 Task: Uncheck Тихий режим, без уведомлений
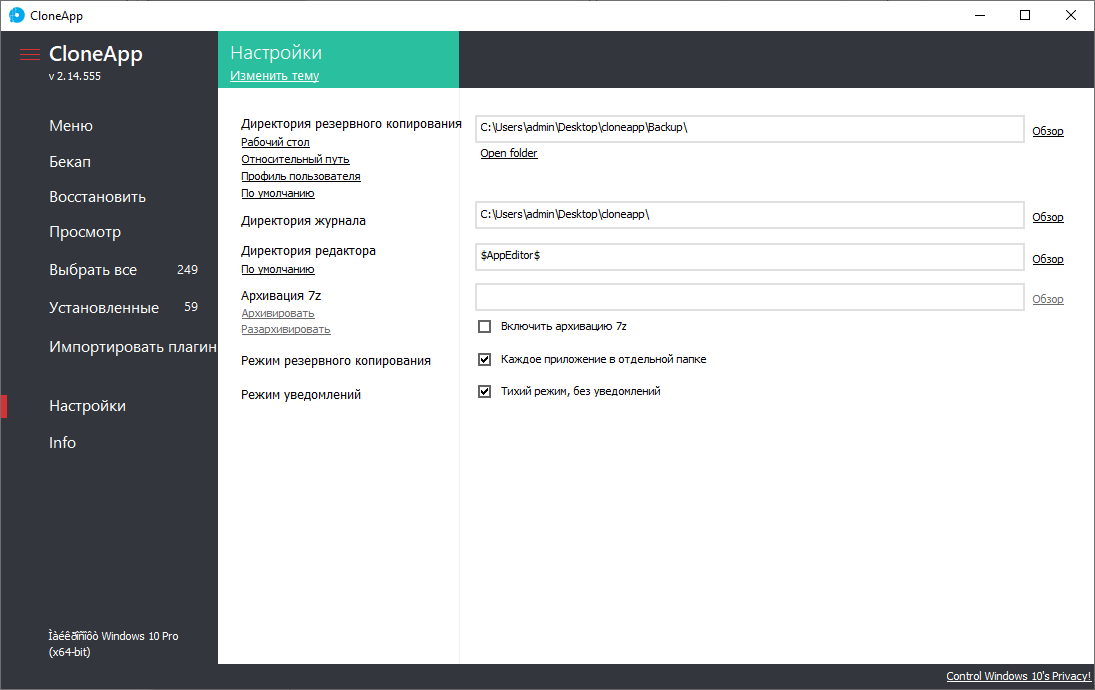tap(485, 391)
